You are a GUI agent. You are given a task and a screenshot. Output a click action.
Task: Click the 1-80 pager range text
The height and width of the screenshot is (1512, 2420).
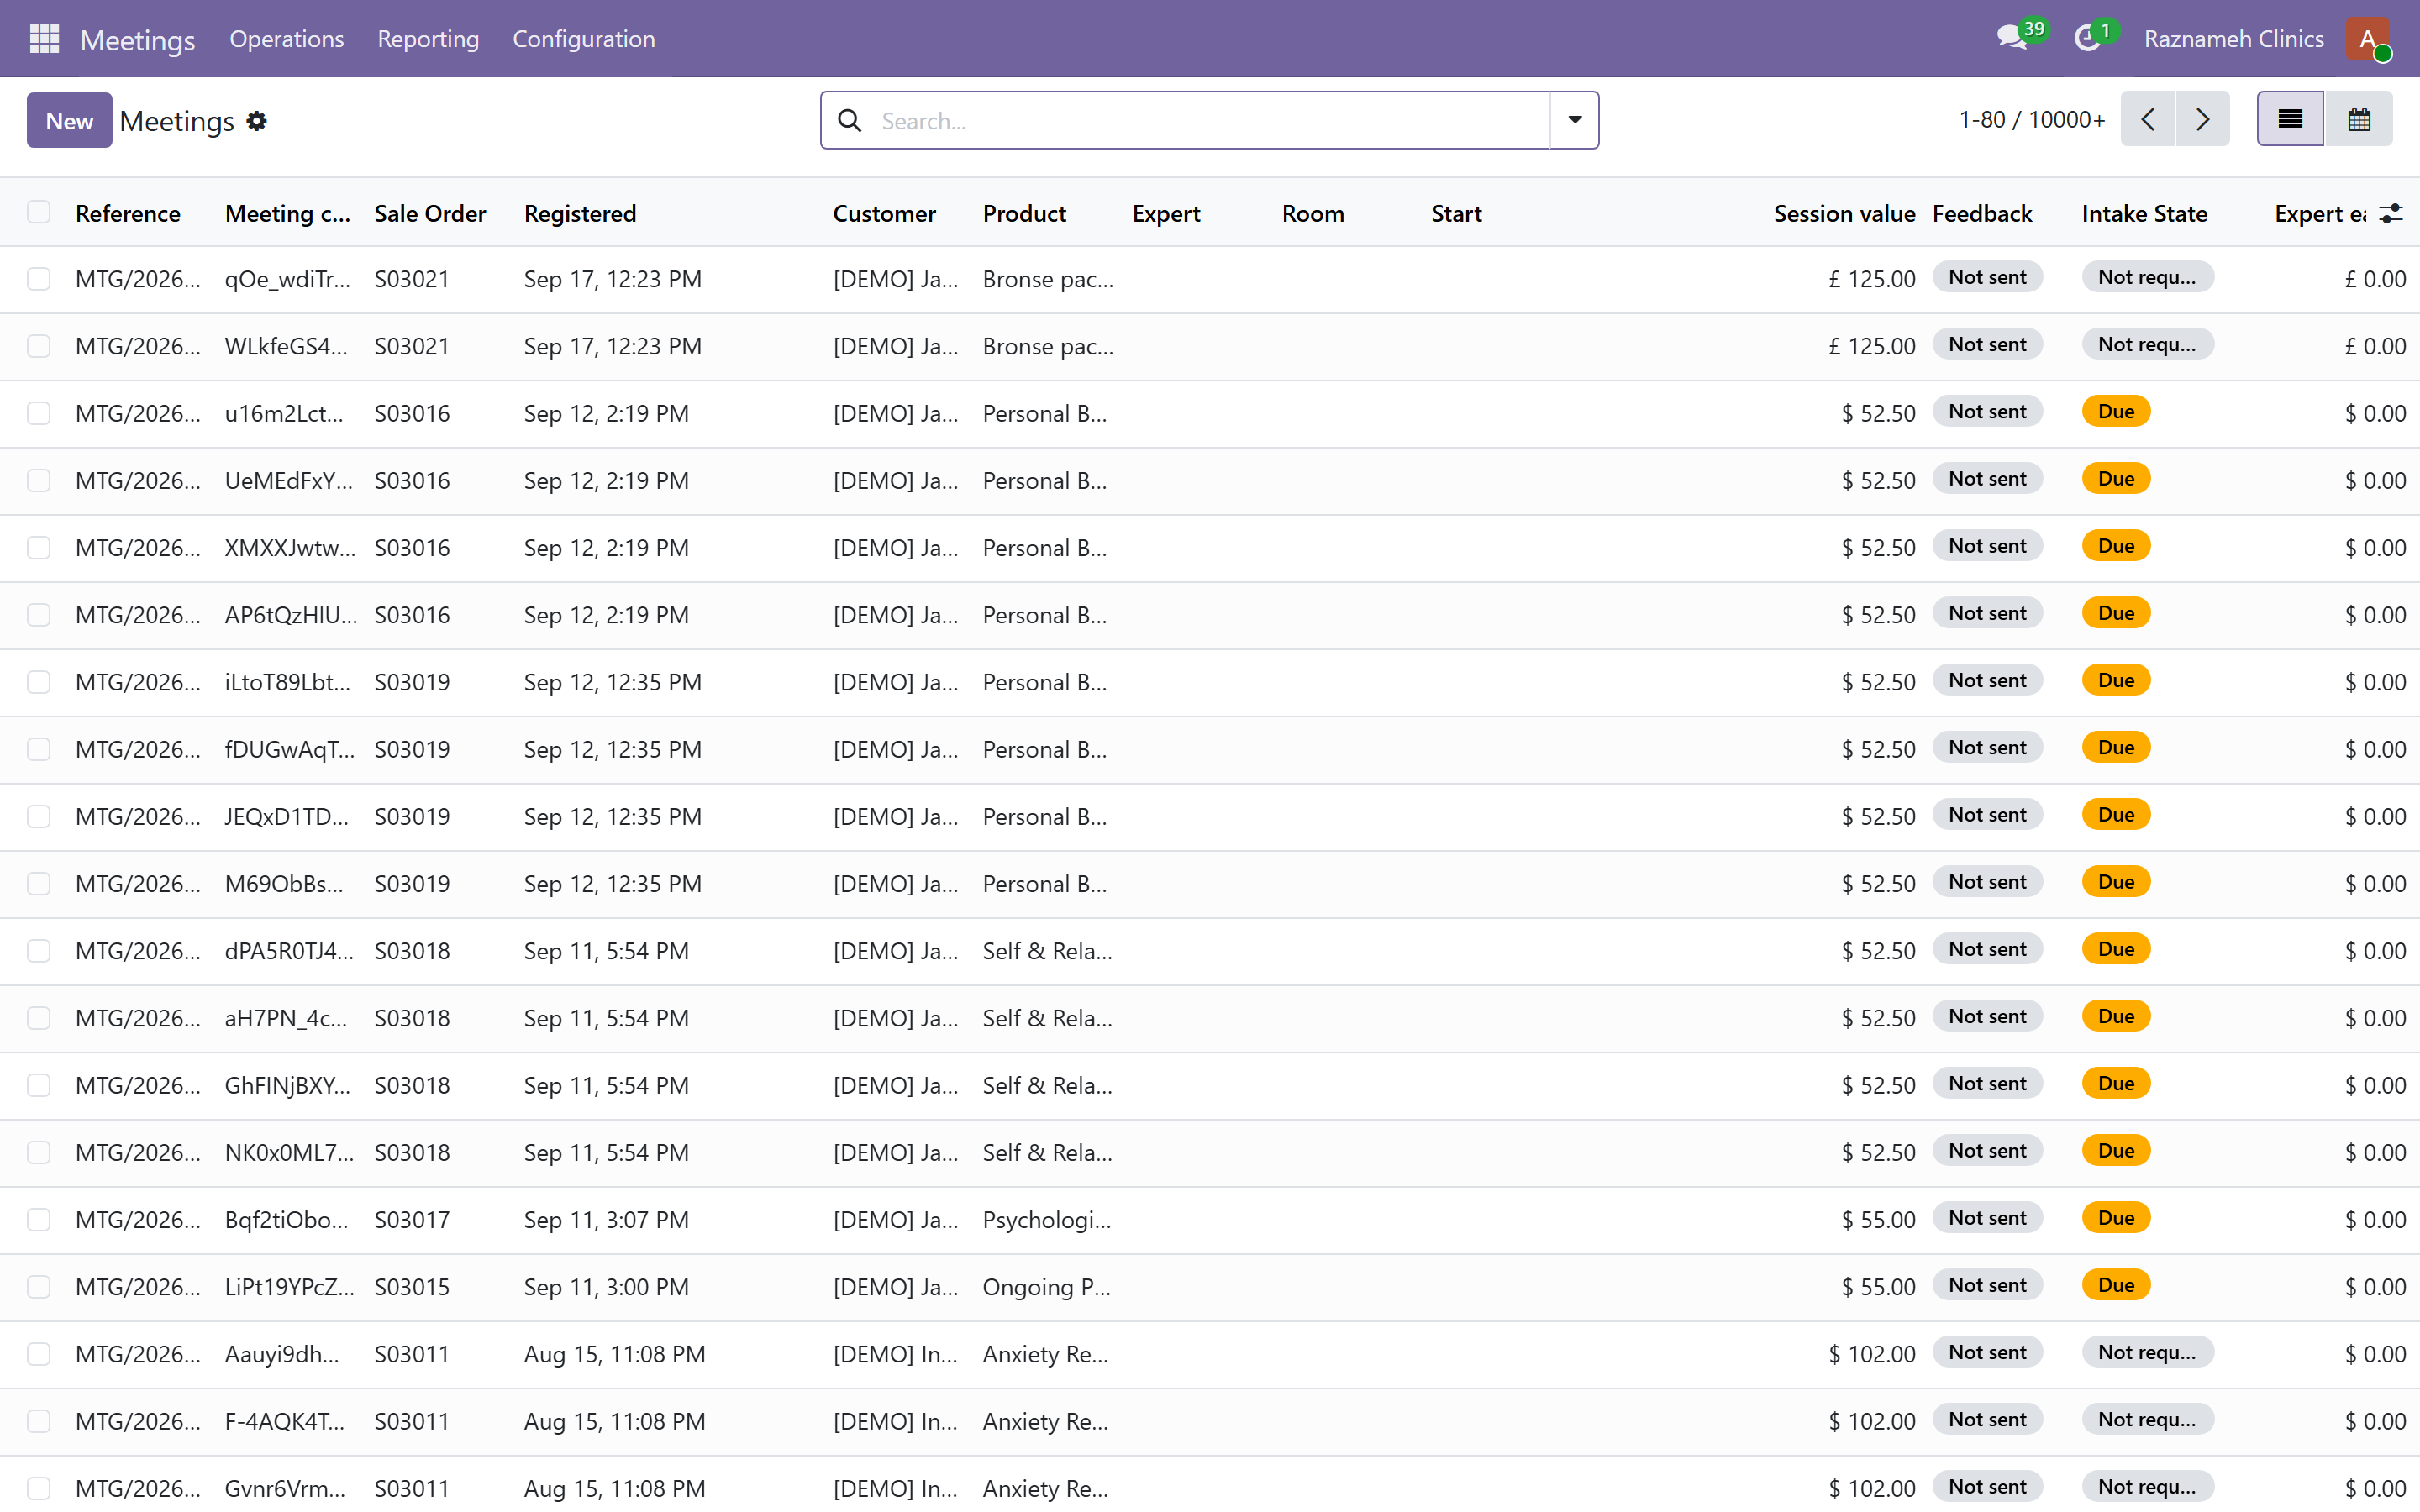1982,120
